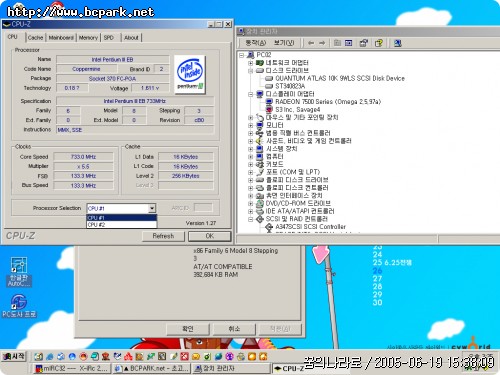Screen dimensions: 500x375
Task: Choose CPU #2 from the dropdown list
Action: point(121,225)
